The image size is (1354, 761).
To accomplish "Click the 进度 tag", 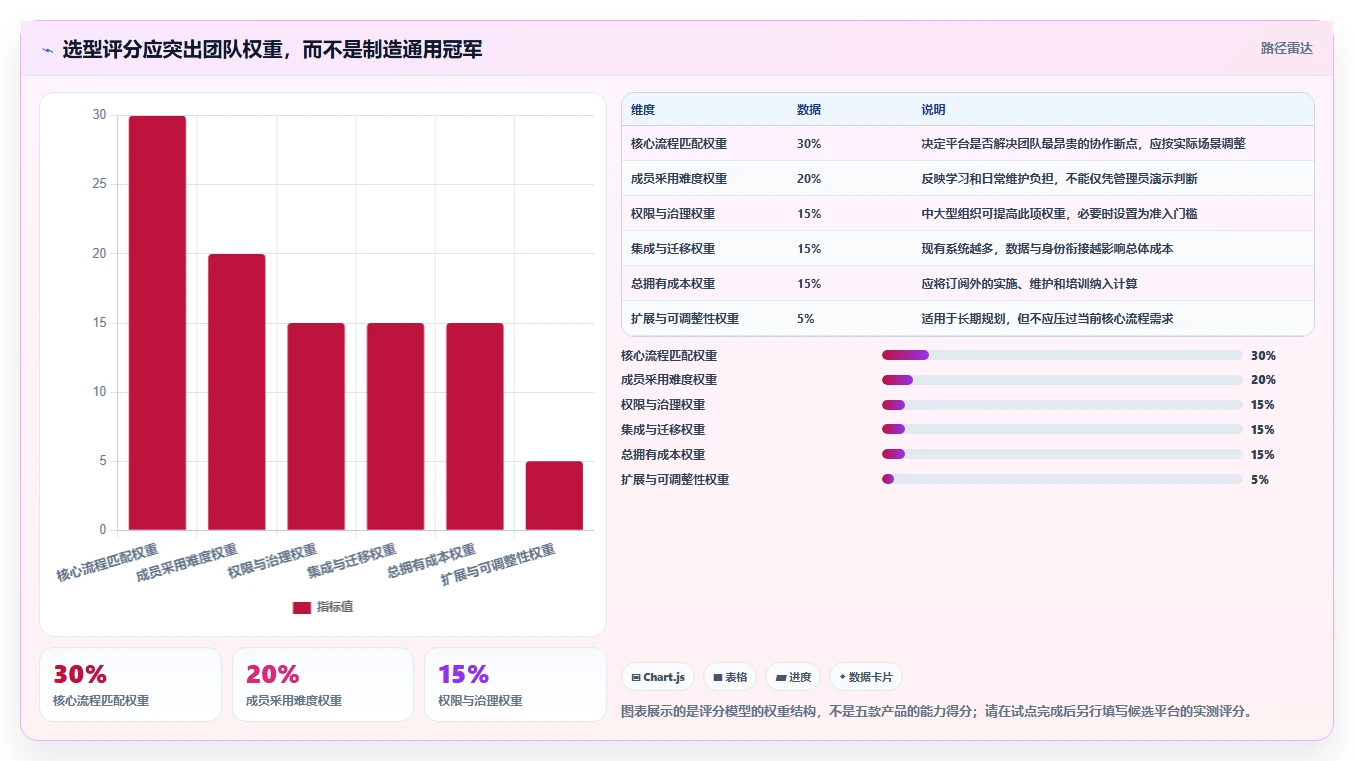I will tap(793, 677).
